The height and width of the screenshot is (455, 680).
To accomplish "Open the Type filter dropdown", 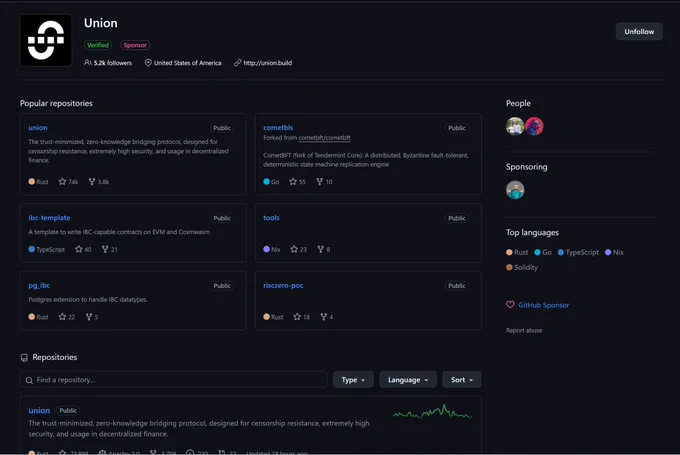I will pyautogui.click(x=353, y=380).
